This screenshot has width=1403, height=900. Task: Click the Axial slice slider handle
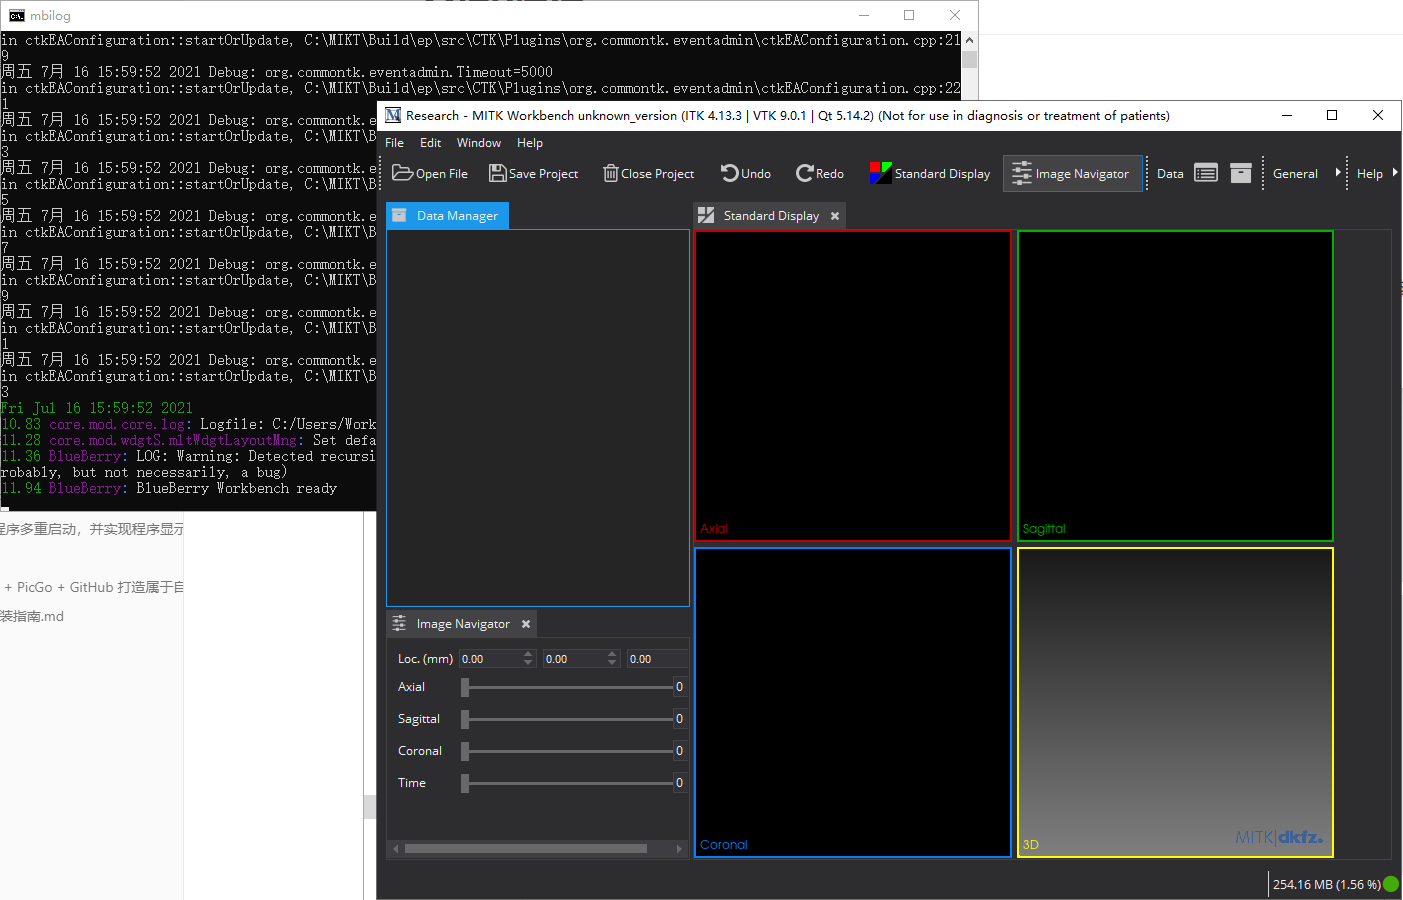tap(465, 687)
